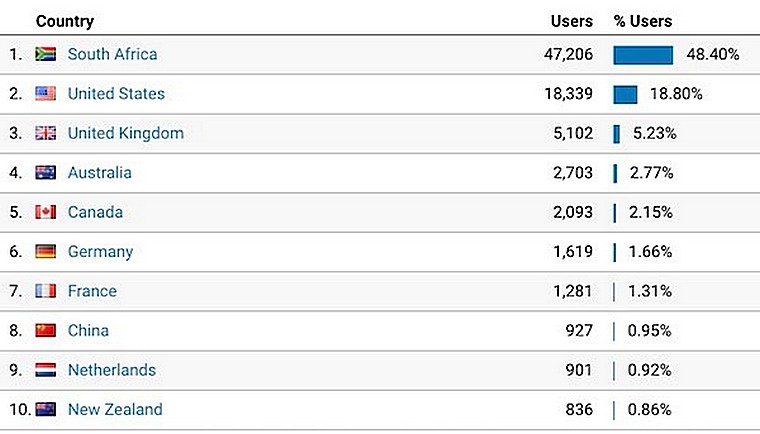Click the Germany flag icon

point(46,251)
